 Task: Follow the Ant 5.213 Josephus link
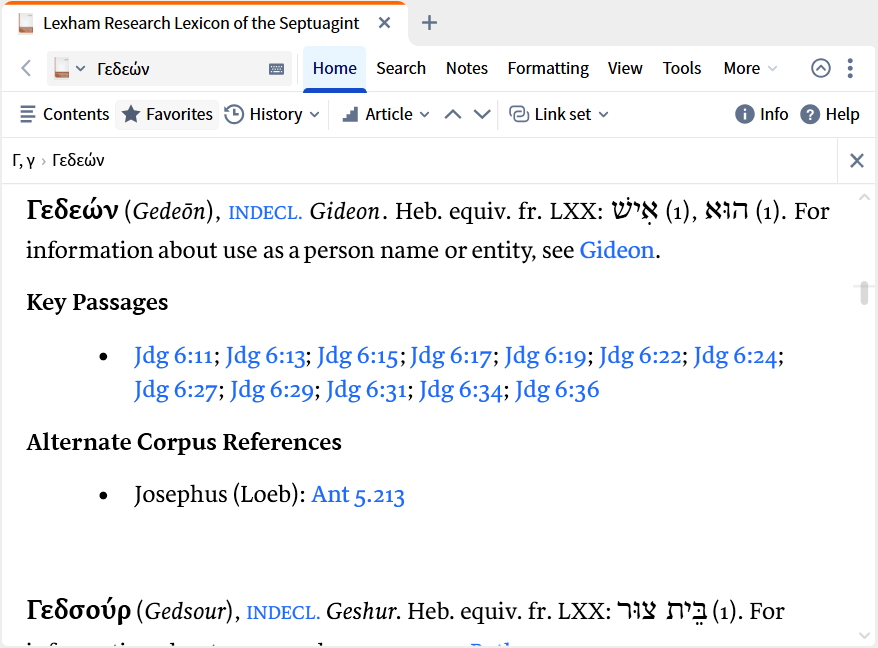click(x=358, y=494)
